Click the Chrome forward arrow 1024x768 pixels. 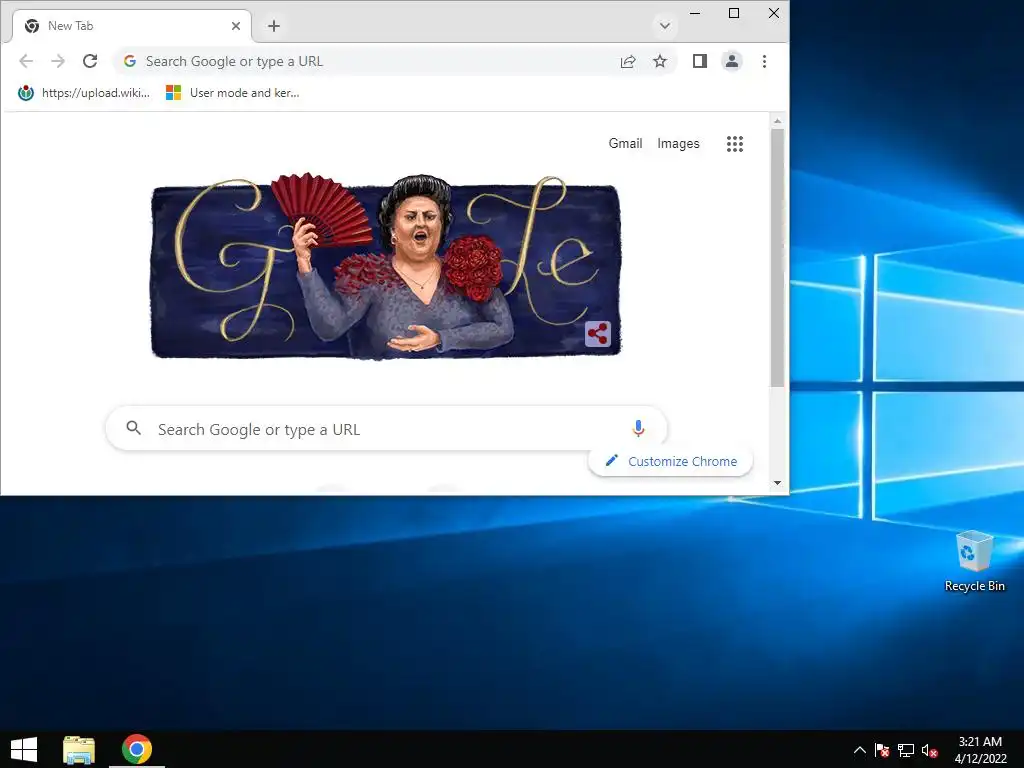pyautogui.click(x=58, y=61)
